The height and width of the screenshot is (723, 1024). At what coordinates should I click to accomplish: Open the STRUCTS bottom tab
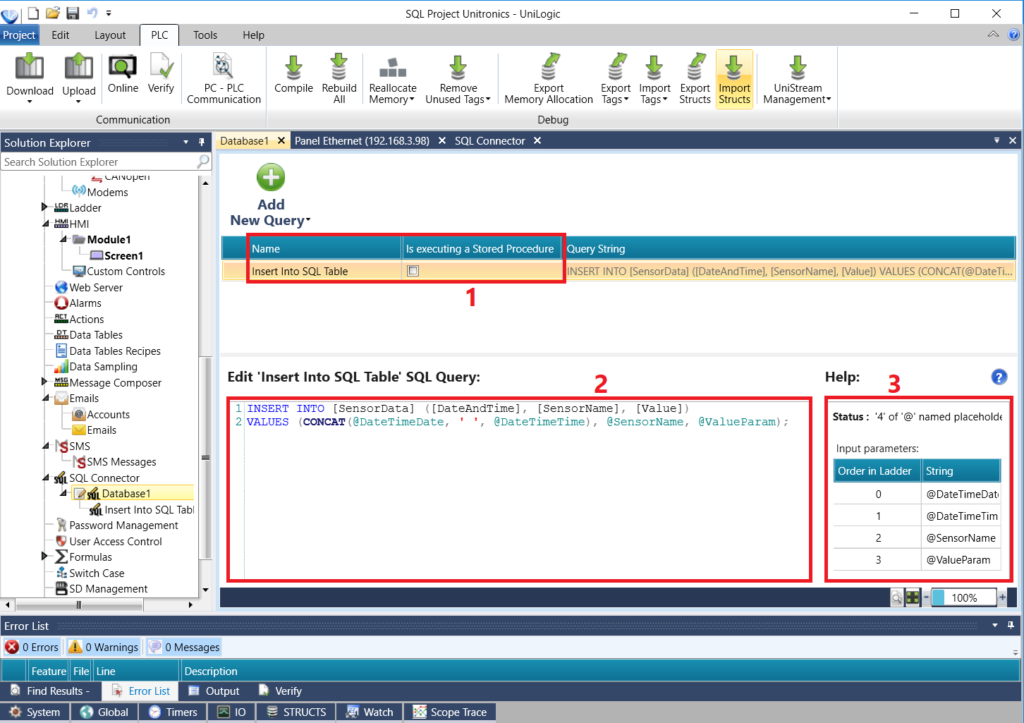296,712
